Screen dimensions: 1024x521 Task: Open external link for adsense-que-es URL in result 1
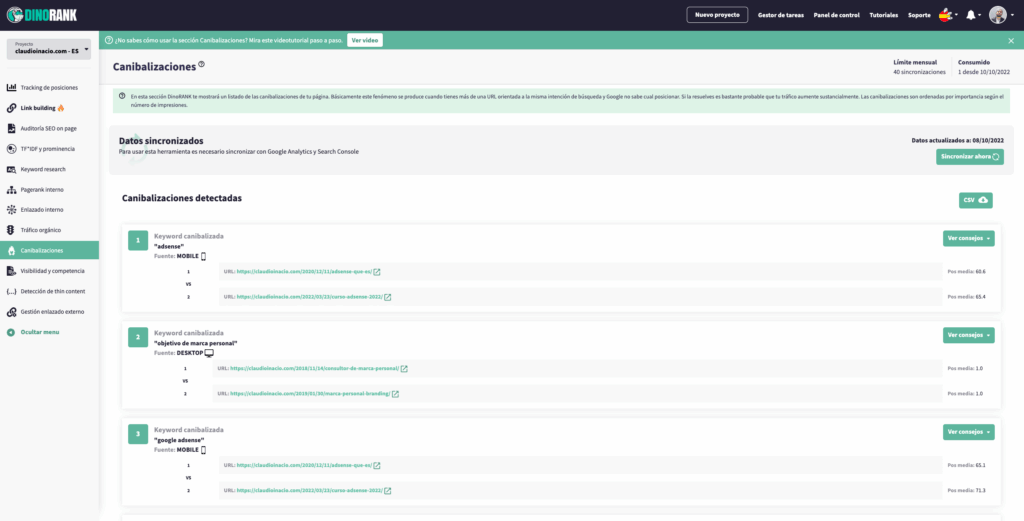(x=377, y=271)
